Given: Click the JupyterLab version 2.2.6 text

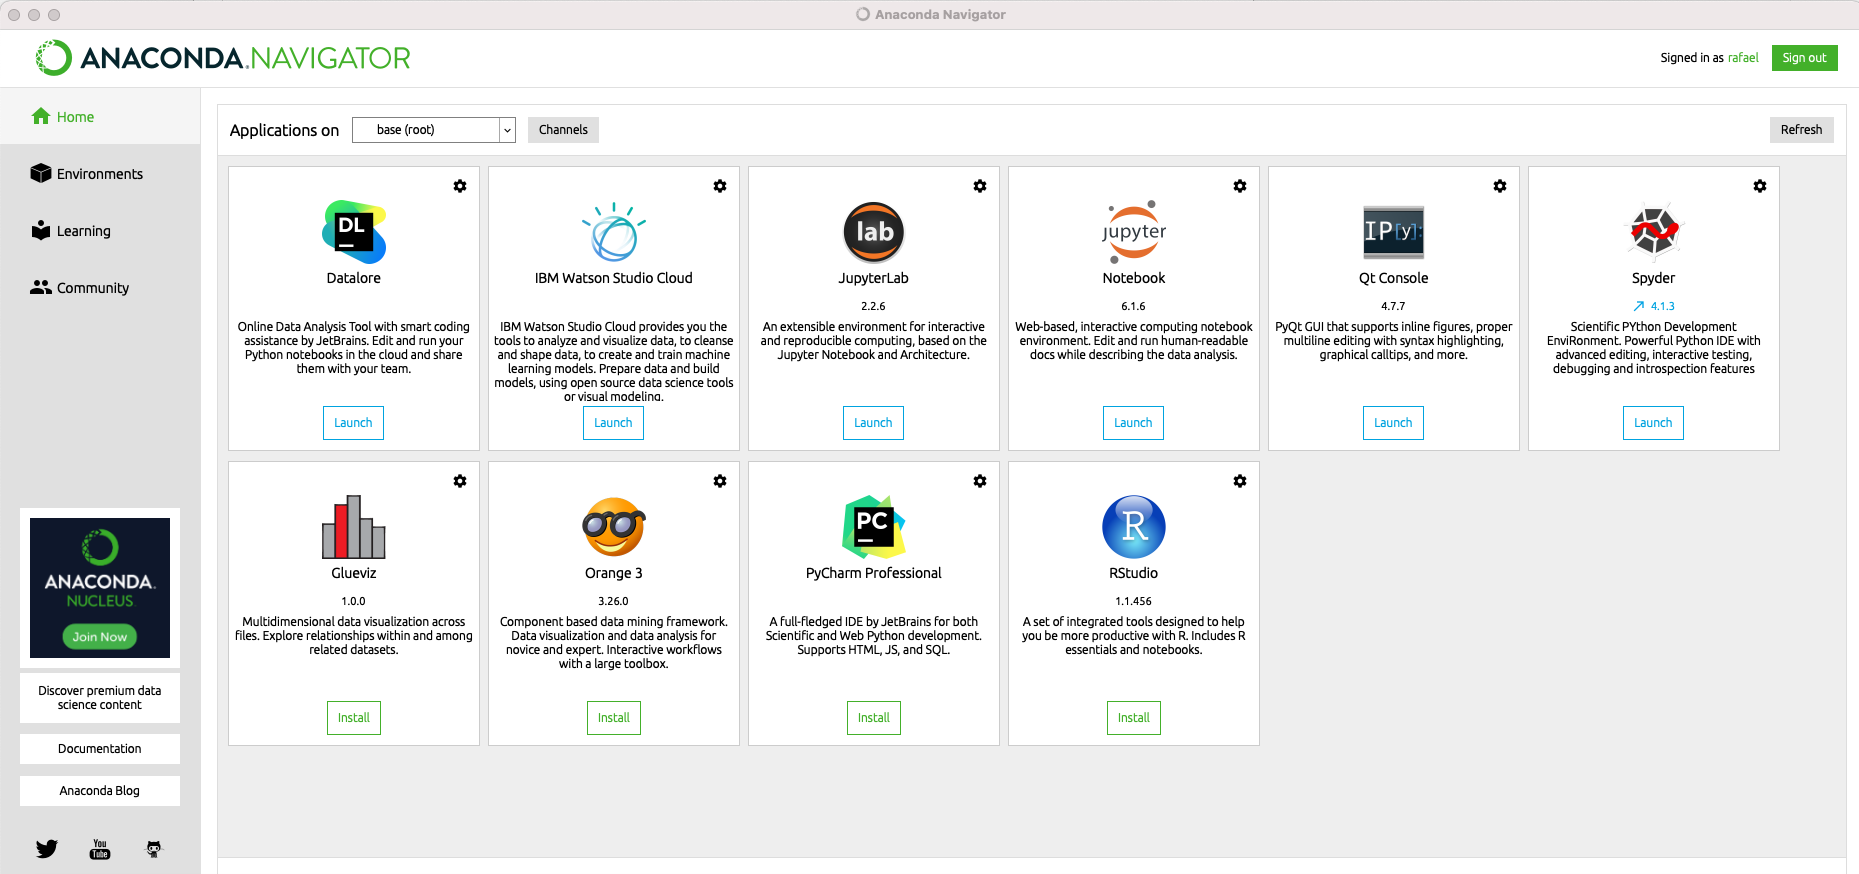Looking at the screenshot, I should (x=873, y=306).
